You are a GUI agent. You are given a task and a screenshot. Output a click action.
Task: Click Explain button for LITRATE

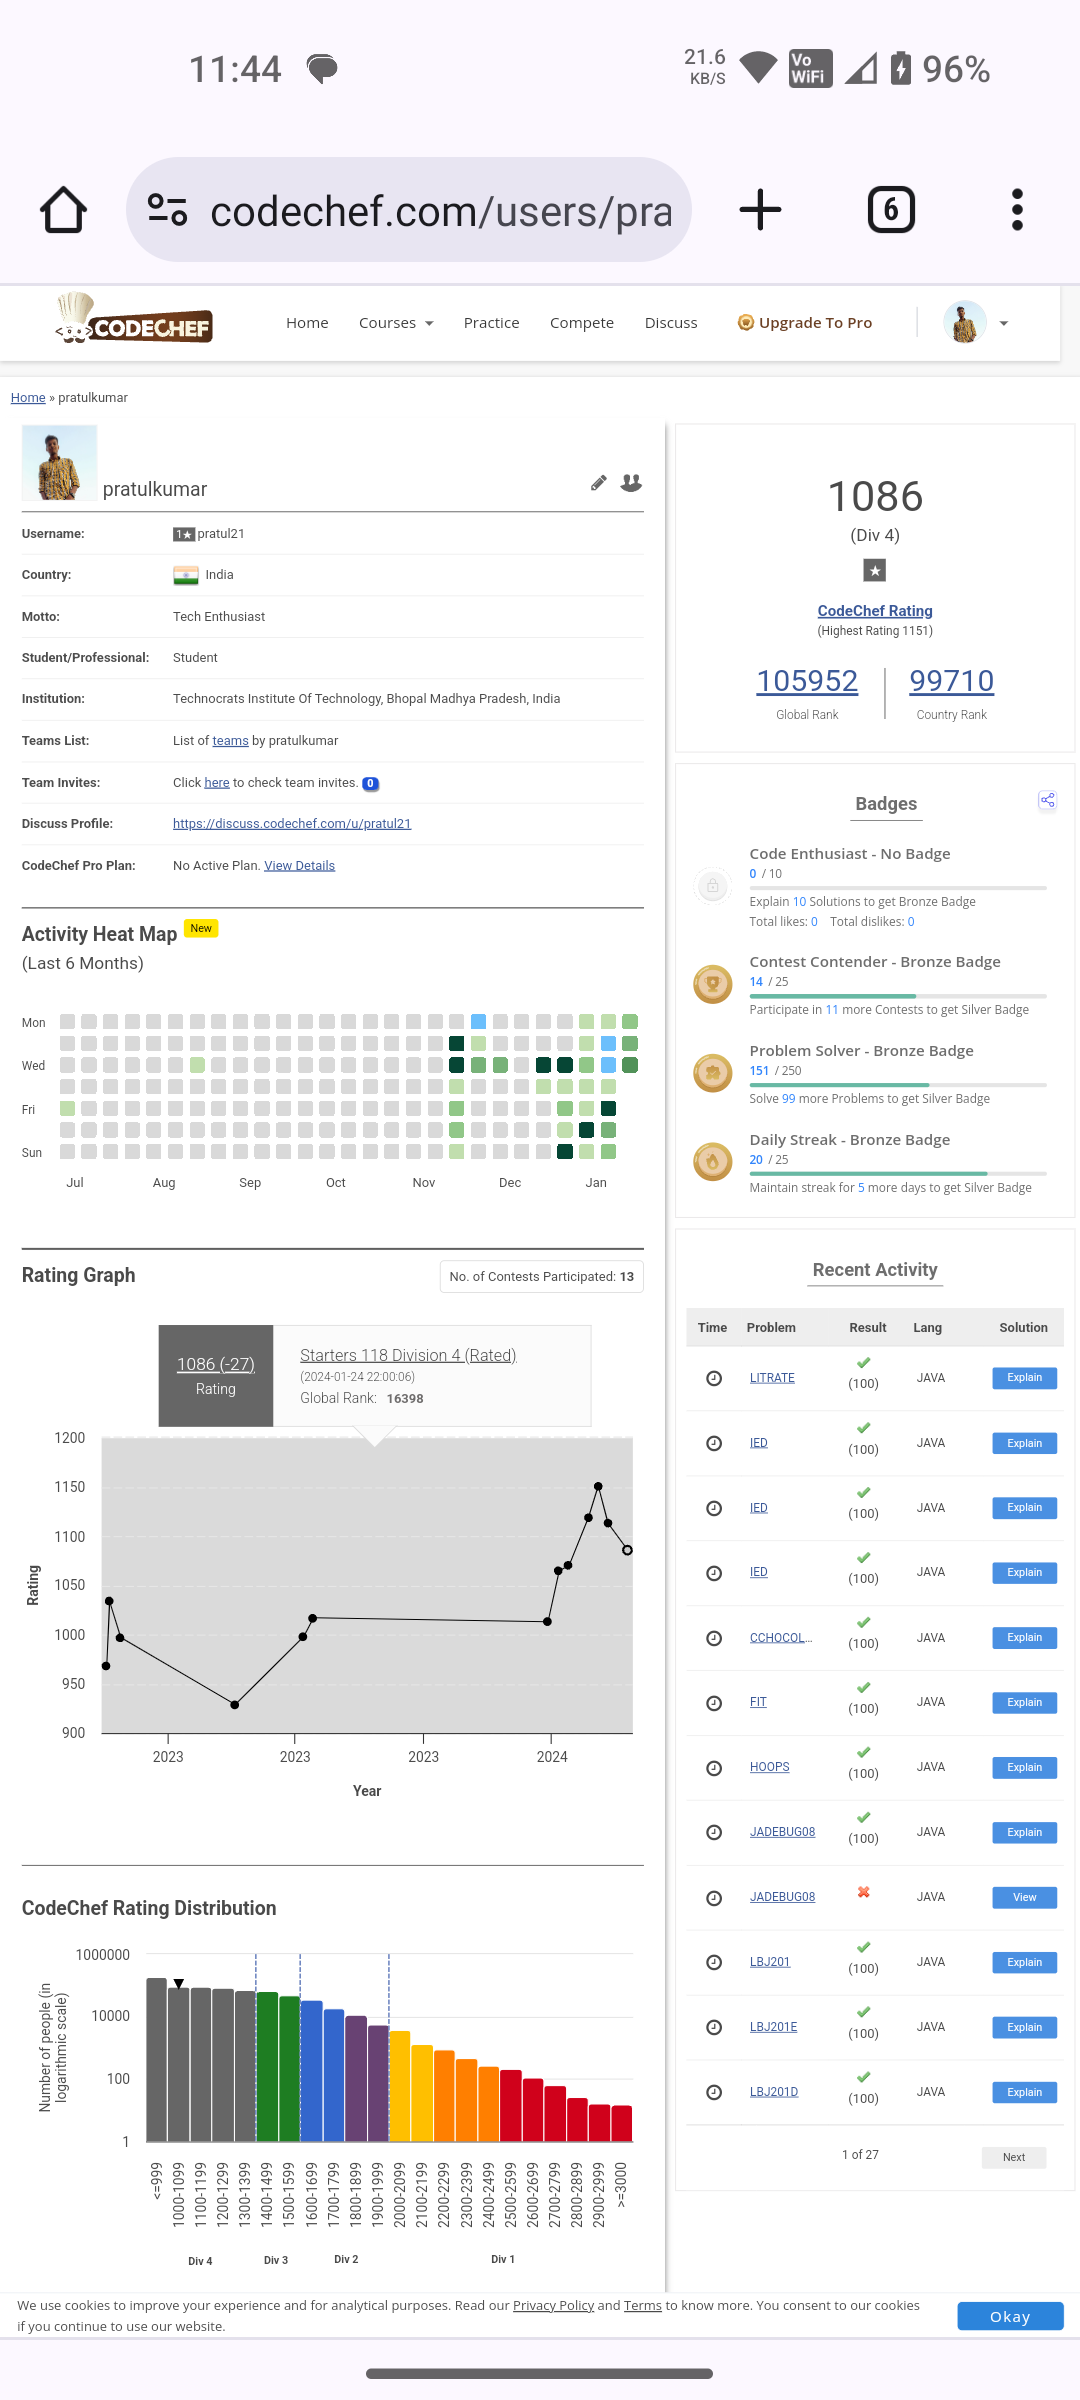pyautogui.click(x=1024, y=1378)
